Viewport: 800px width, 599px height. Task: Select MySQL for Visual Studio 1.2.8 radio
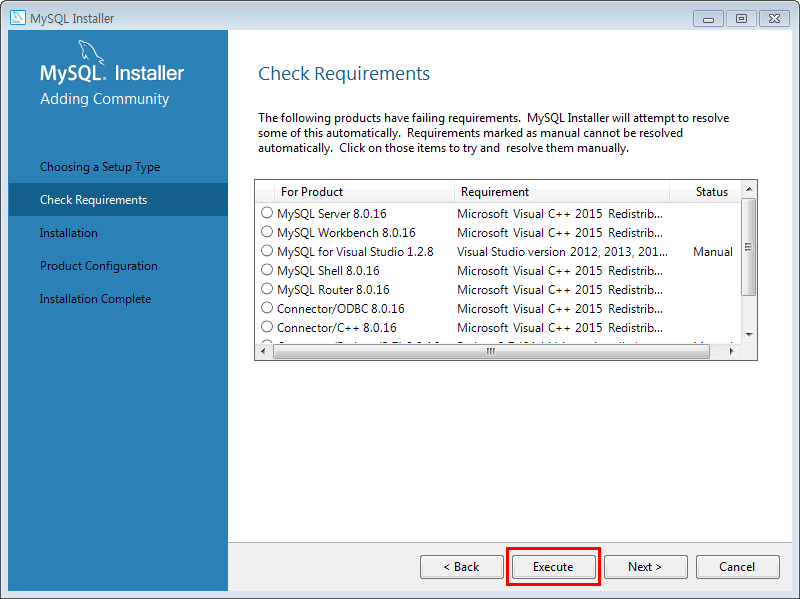point(267,251)
